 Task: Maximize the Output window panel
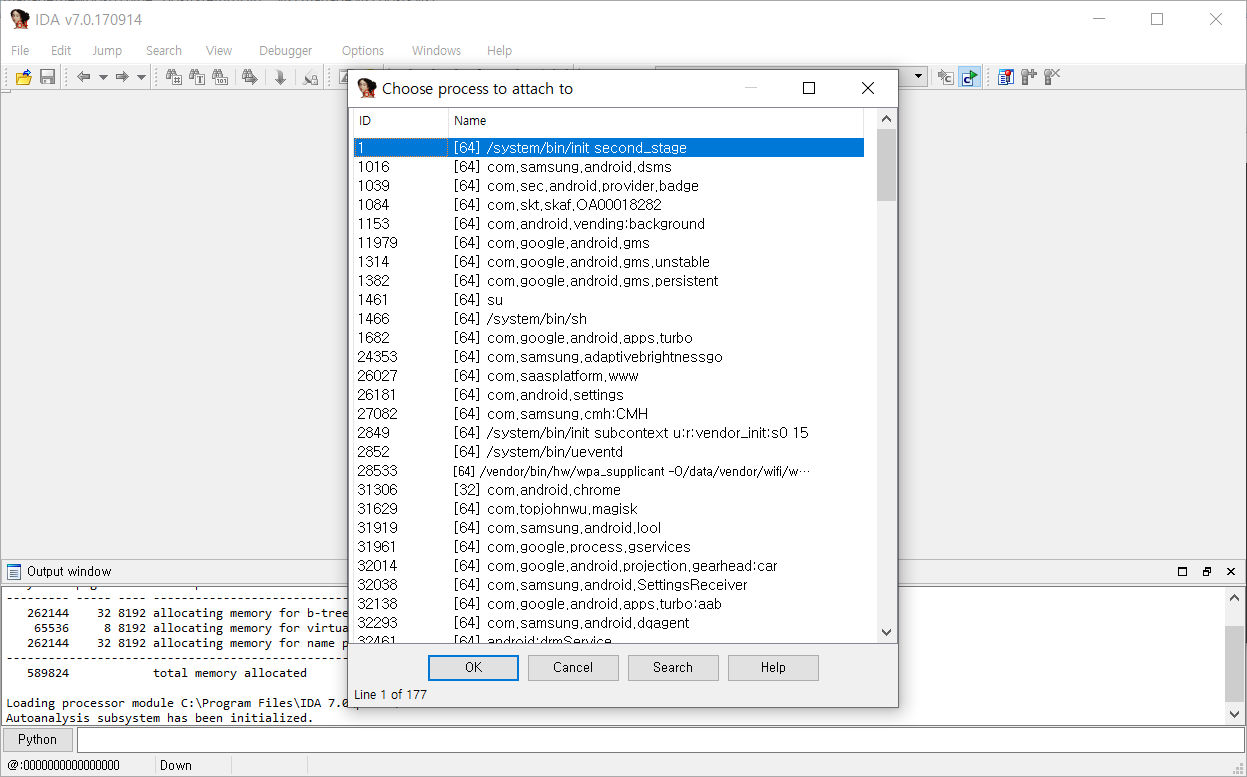(x=1183, y=572)
